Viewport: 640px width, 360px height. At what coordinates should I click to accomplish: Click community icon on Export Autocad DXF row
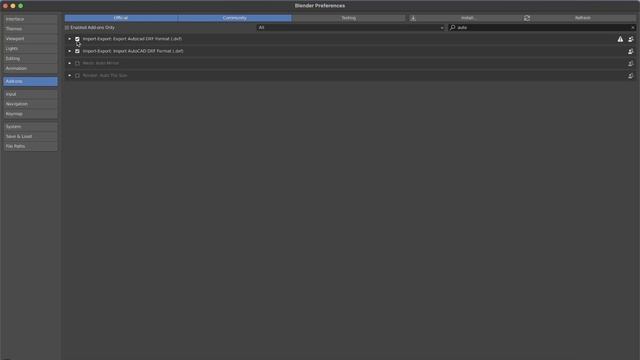pos(631,39)
